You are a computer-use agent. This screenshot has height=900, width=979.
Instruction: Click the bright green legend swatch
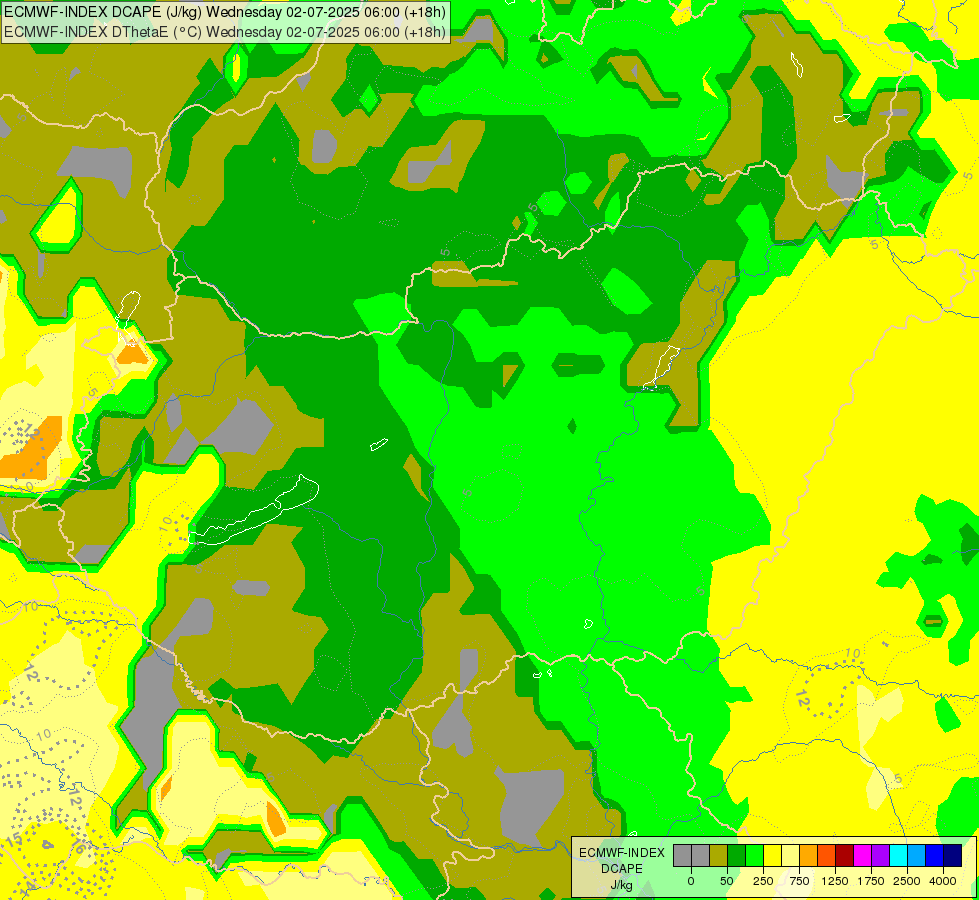(755, 855)
